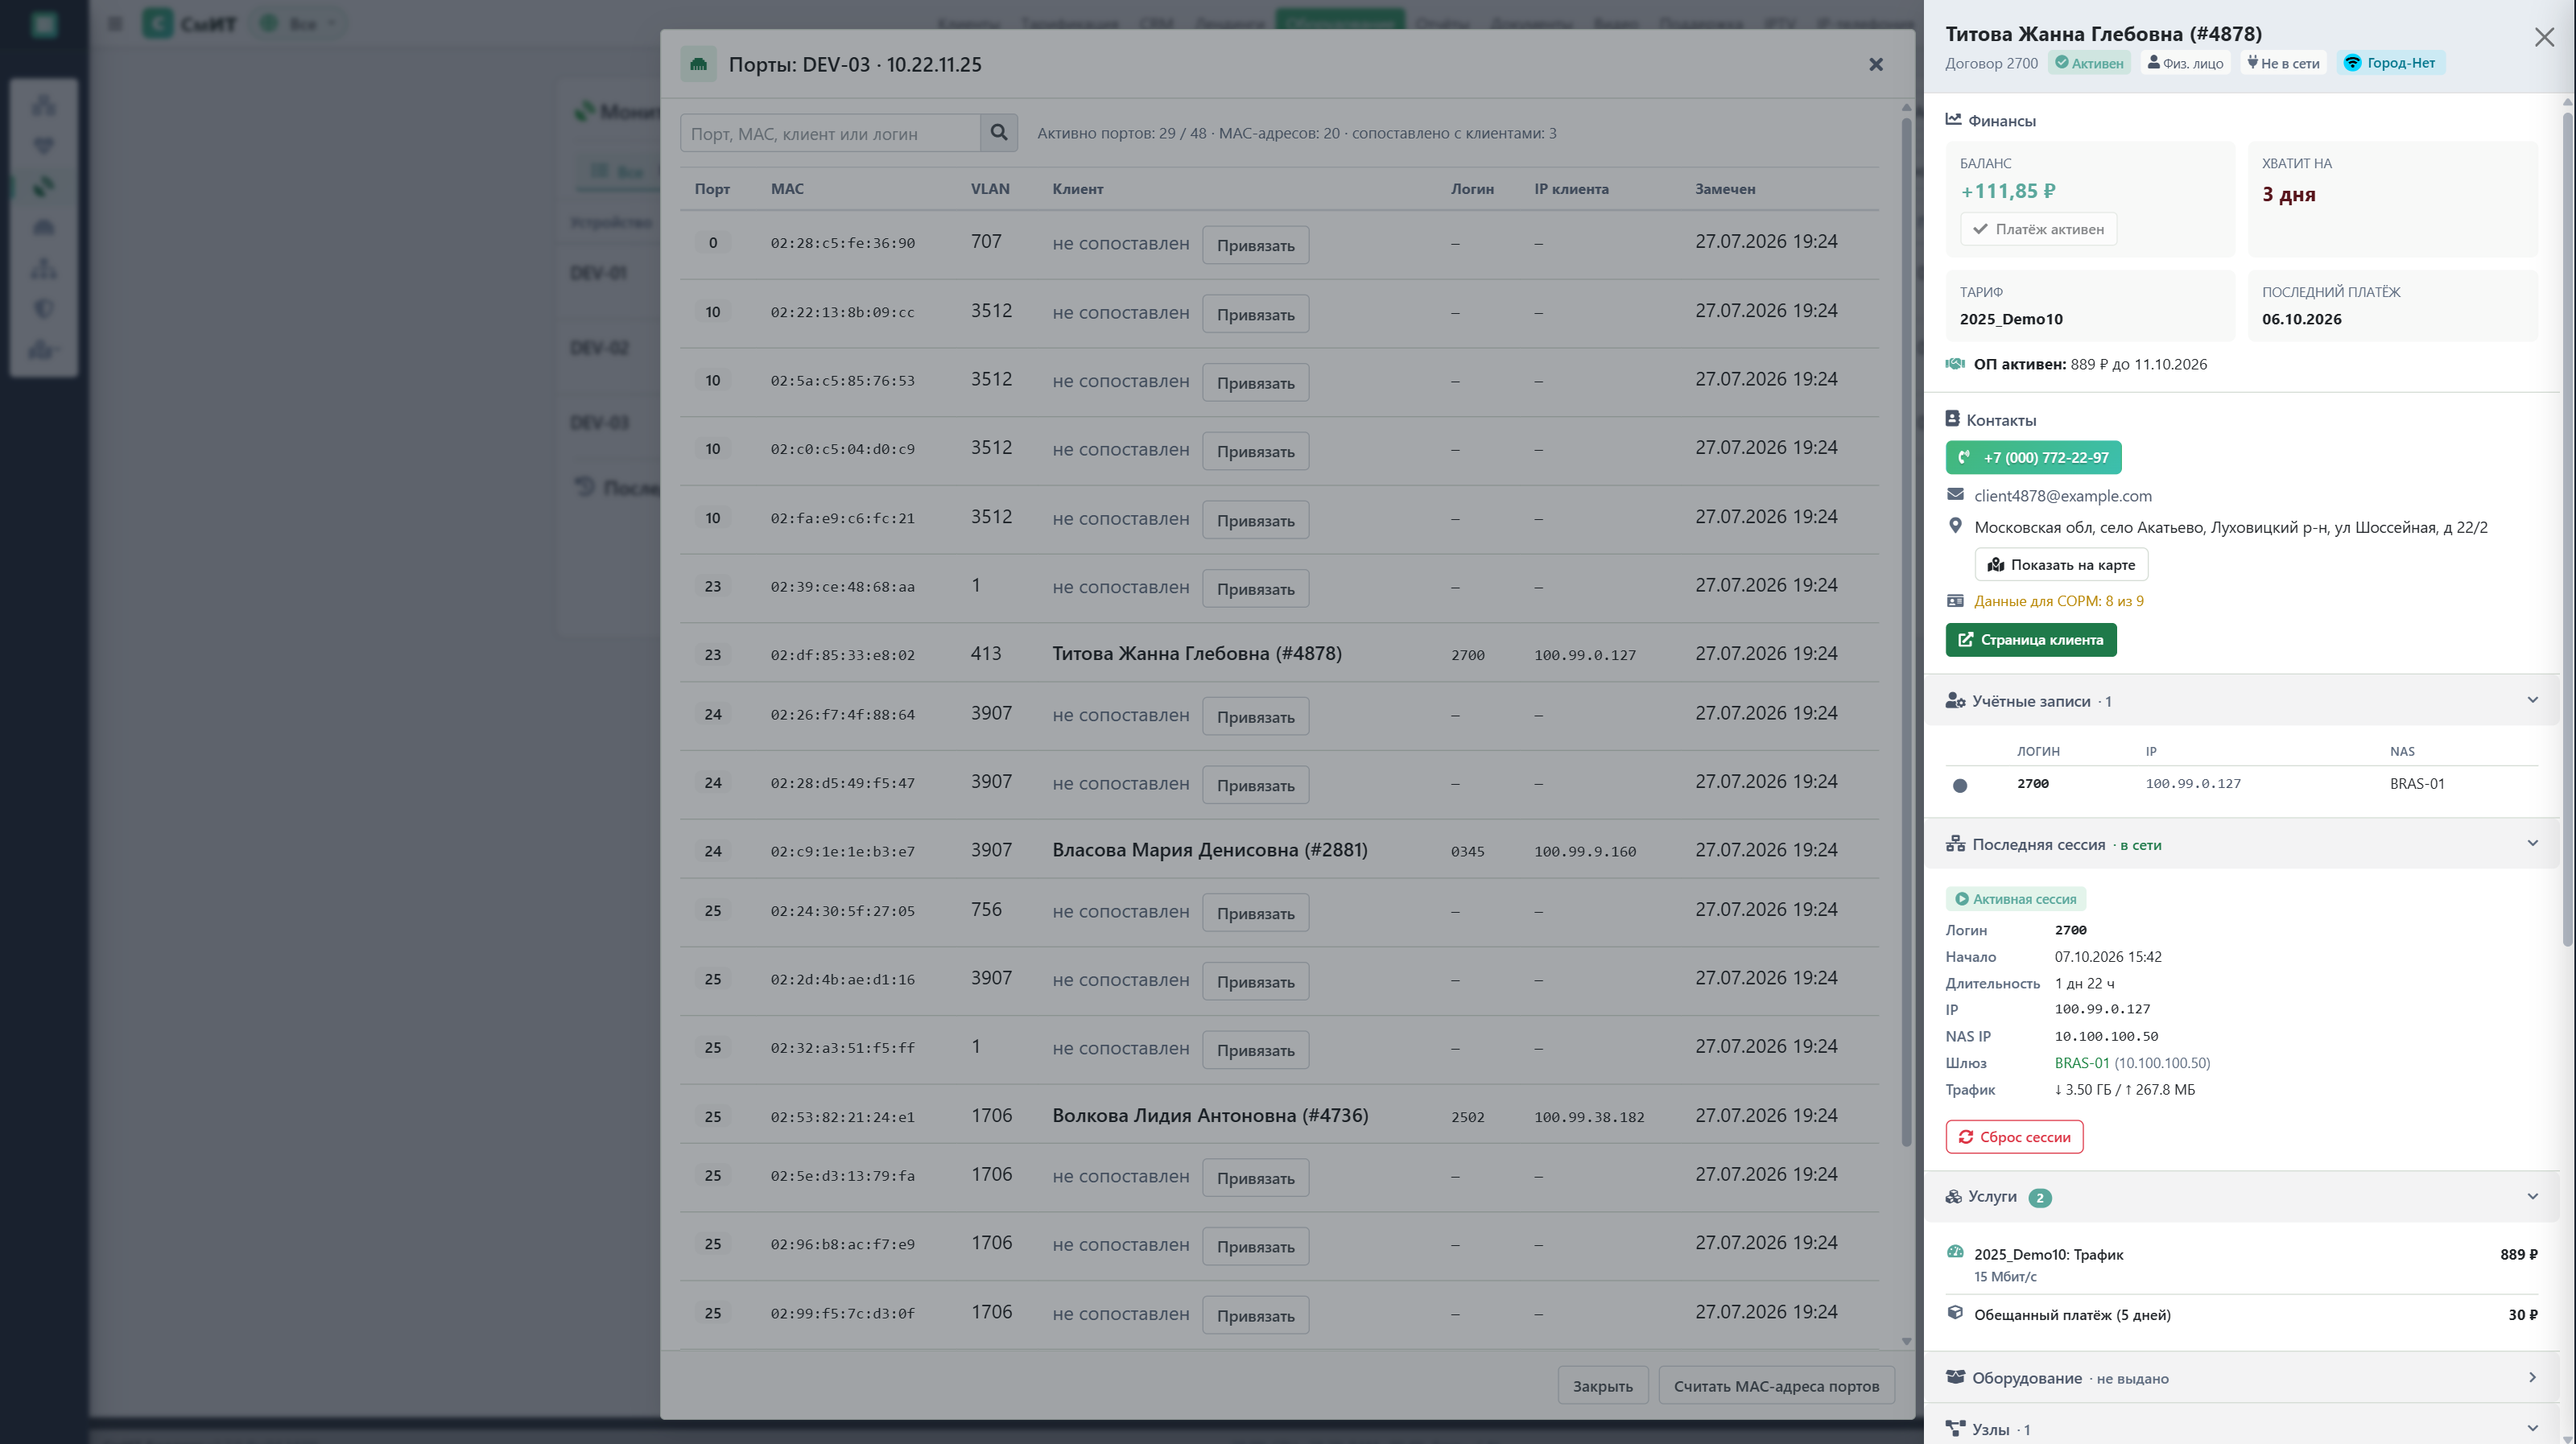Click the Финансы chart icon
This screenshot has height=1444, width=2576.
(1953, 120)
